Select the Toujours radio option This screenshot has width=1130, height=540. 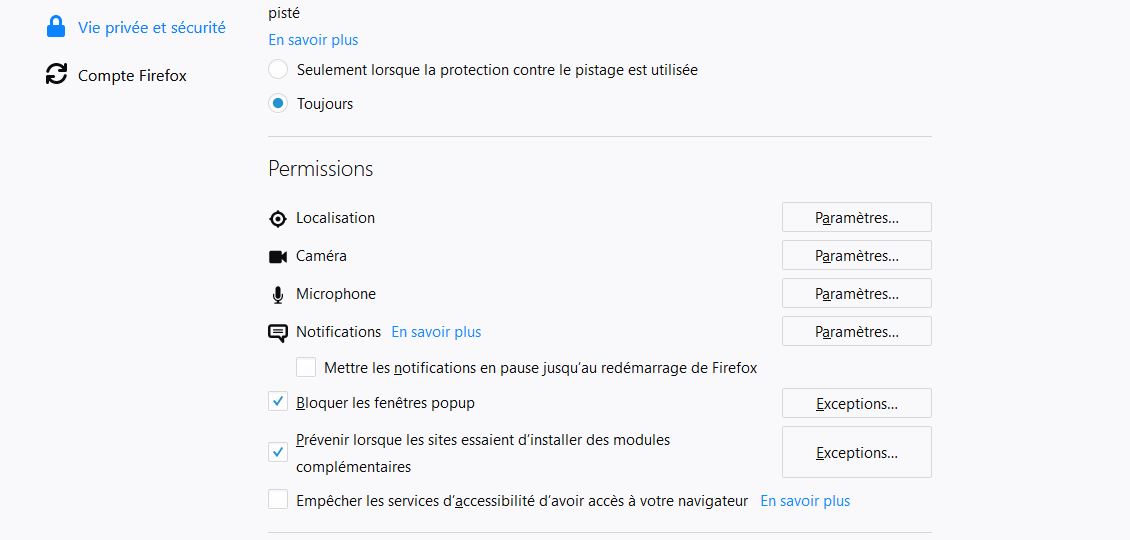[x=278, y=103]
